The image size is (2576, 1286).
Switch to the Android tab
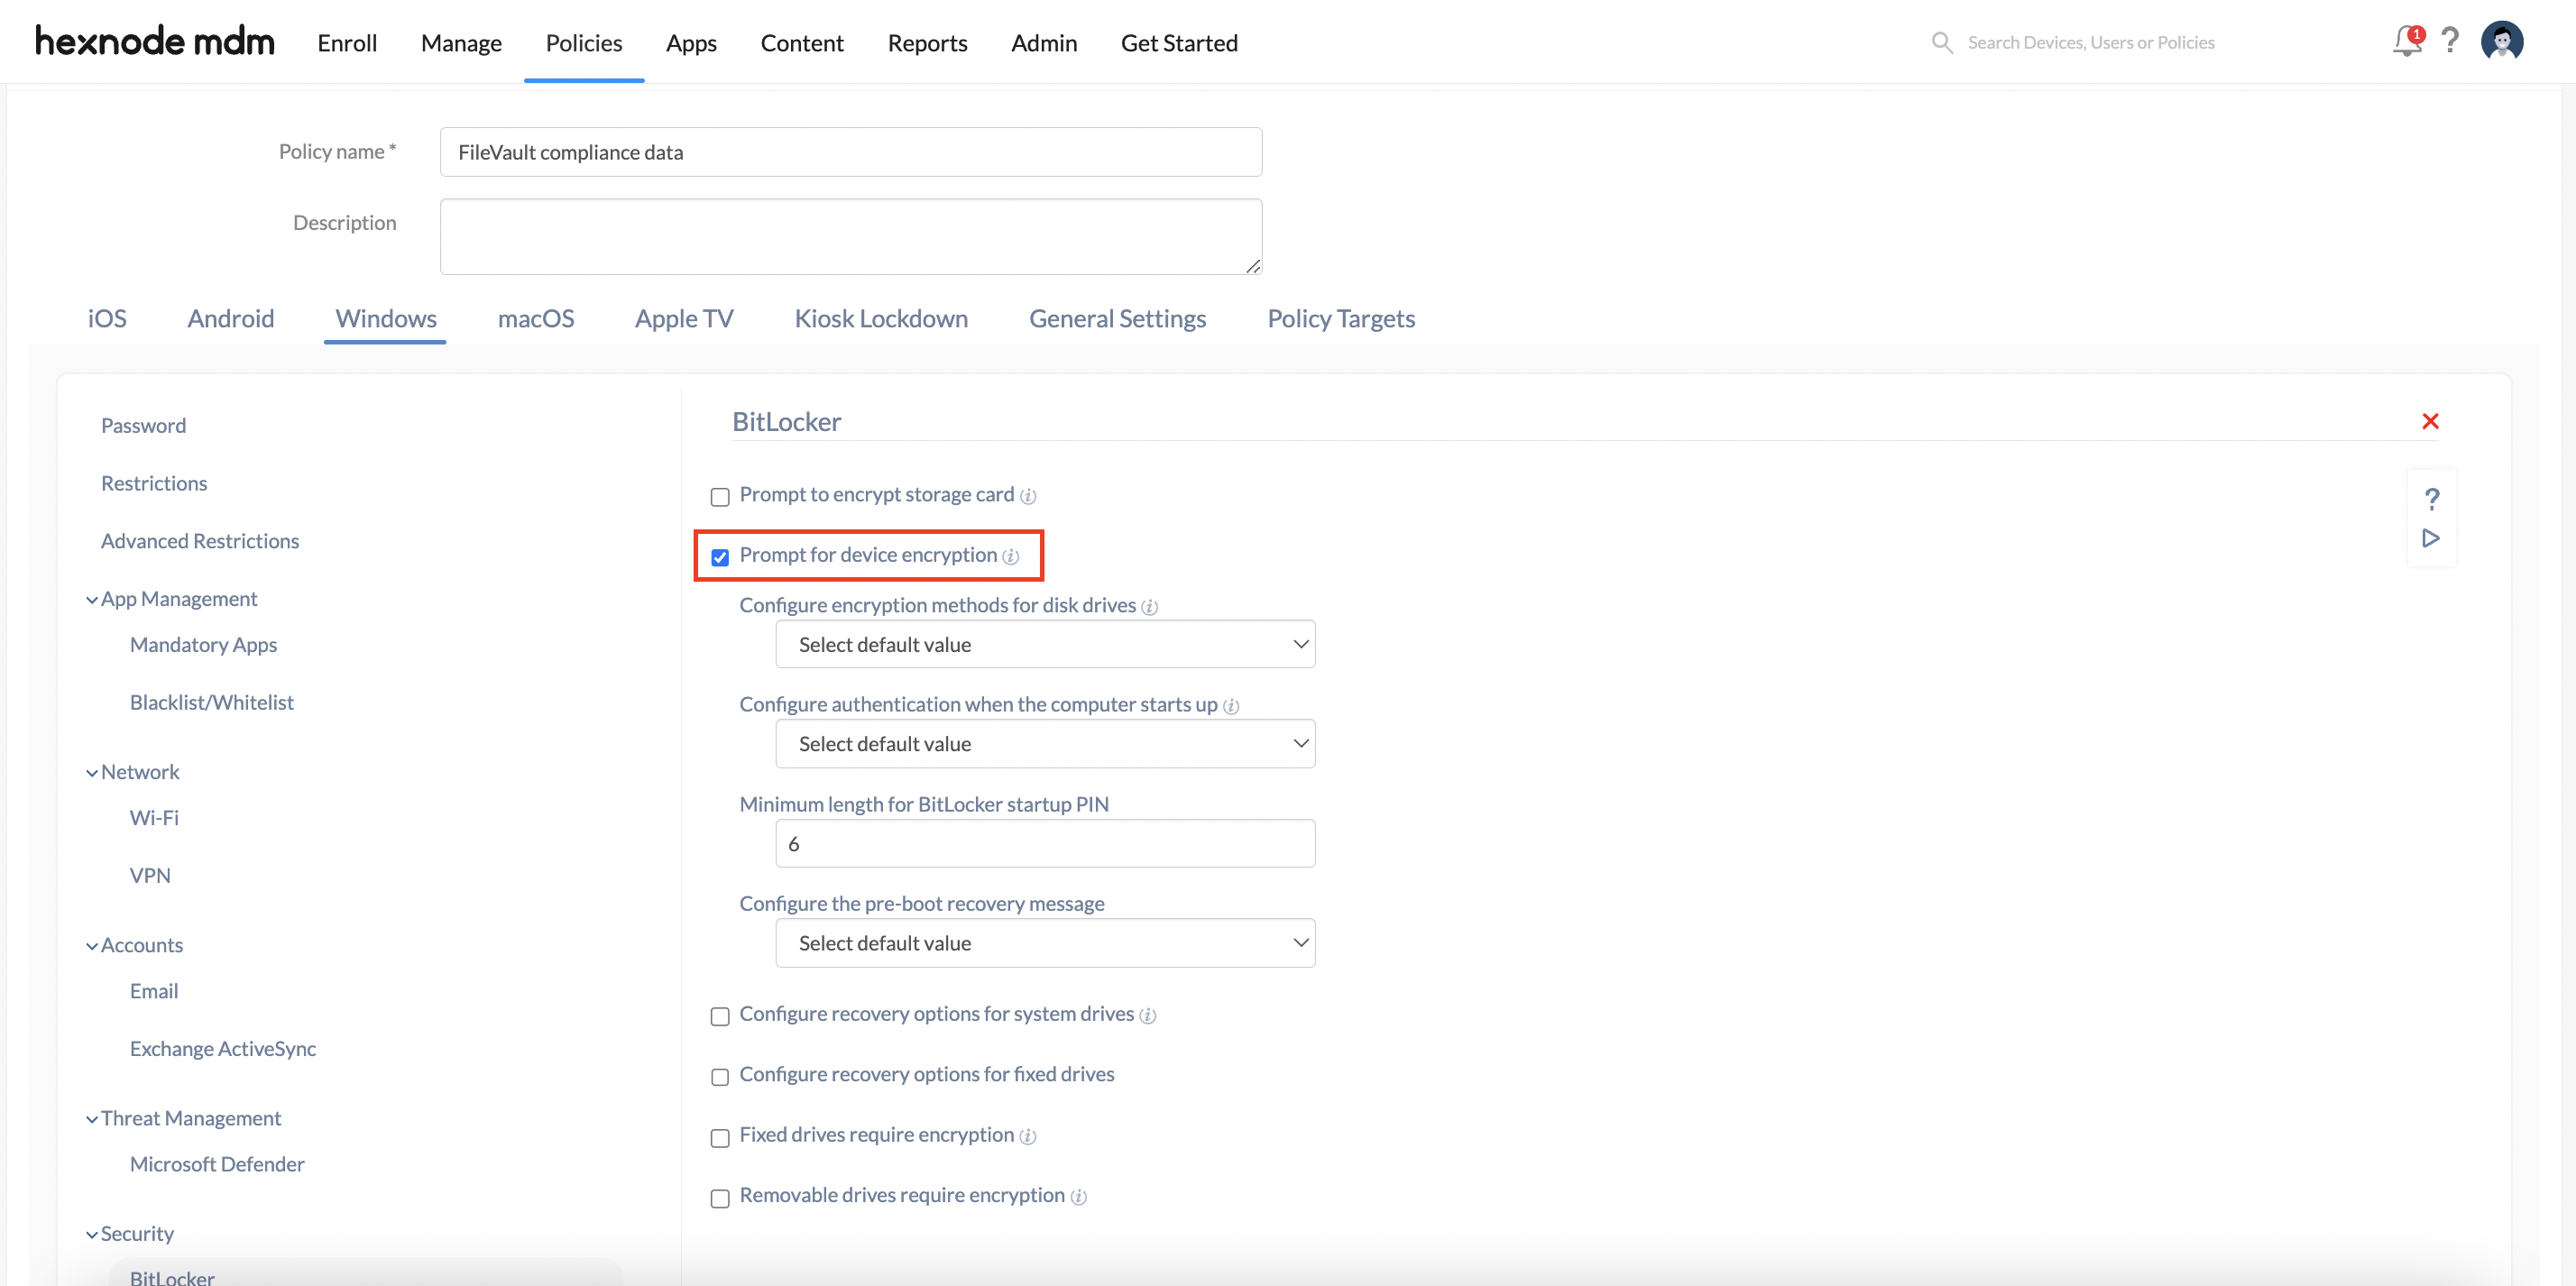pos(231,318)
